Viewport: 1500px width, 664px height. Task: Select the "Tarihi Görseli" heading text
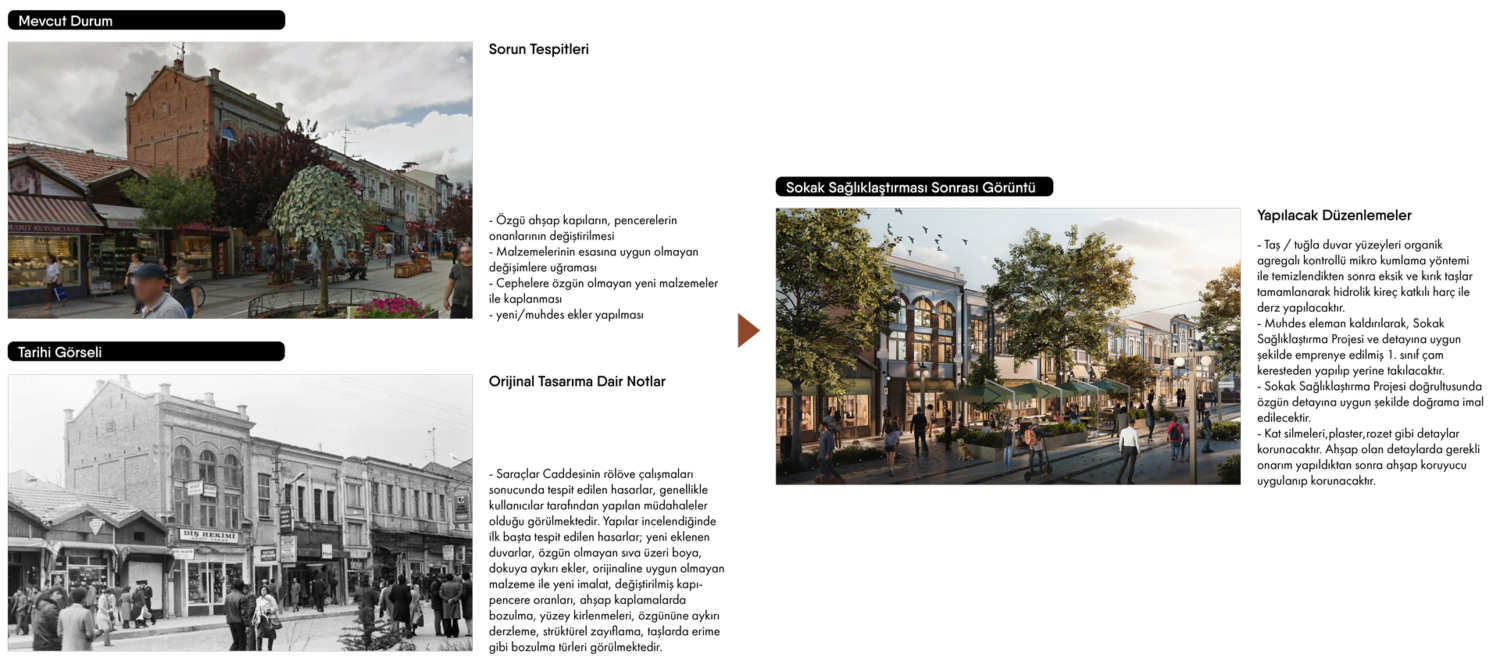[60, 353]
